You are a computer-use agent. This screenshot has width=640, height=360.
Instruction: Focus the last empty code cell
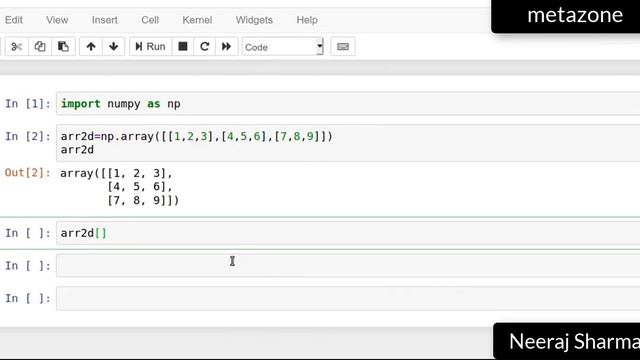348,298
